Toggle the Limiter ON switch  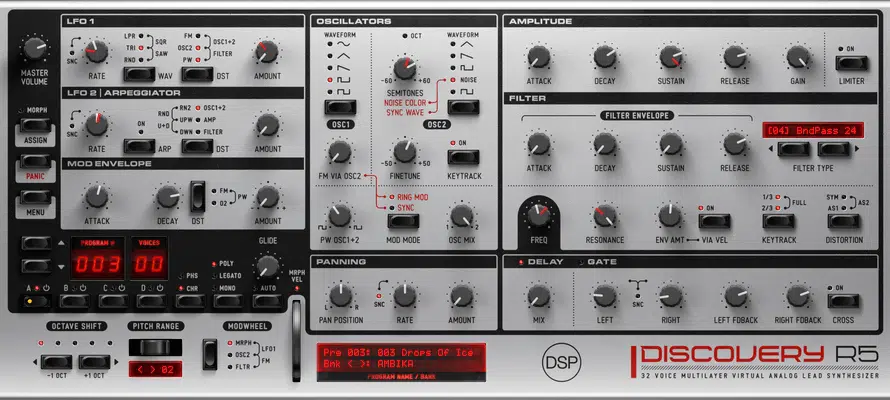point(851,63)
